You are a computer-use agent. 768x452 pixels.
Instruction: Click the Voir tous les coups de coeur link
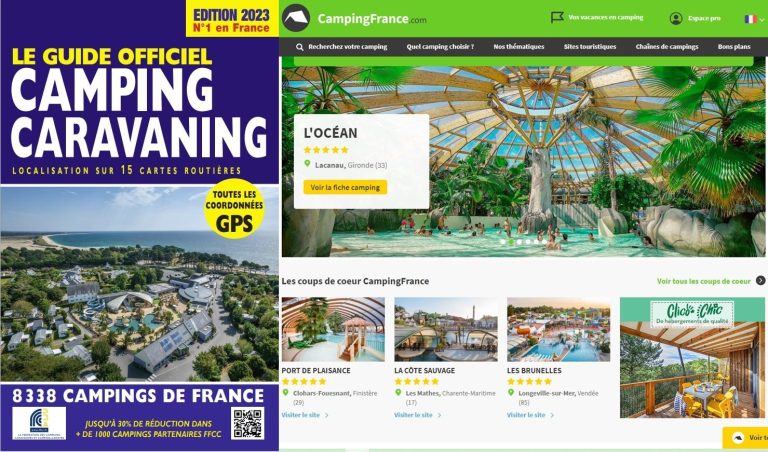click(x=703, y=281)
